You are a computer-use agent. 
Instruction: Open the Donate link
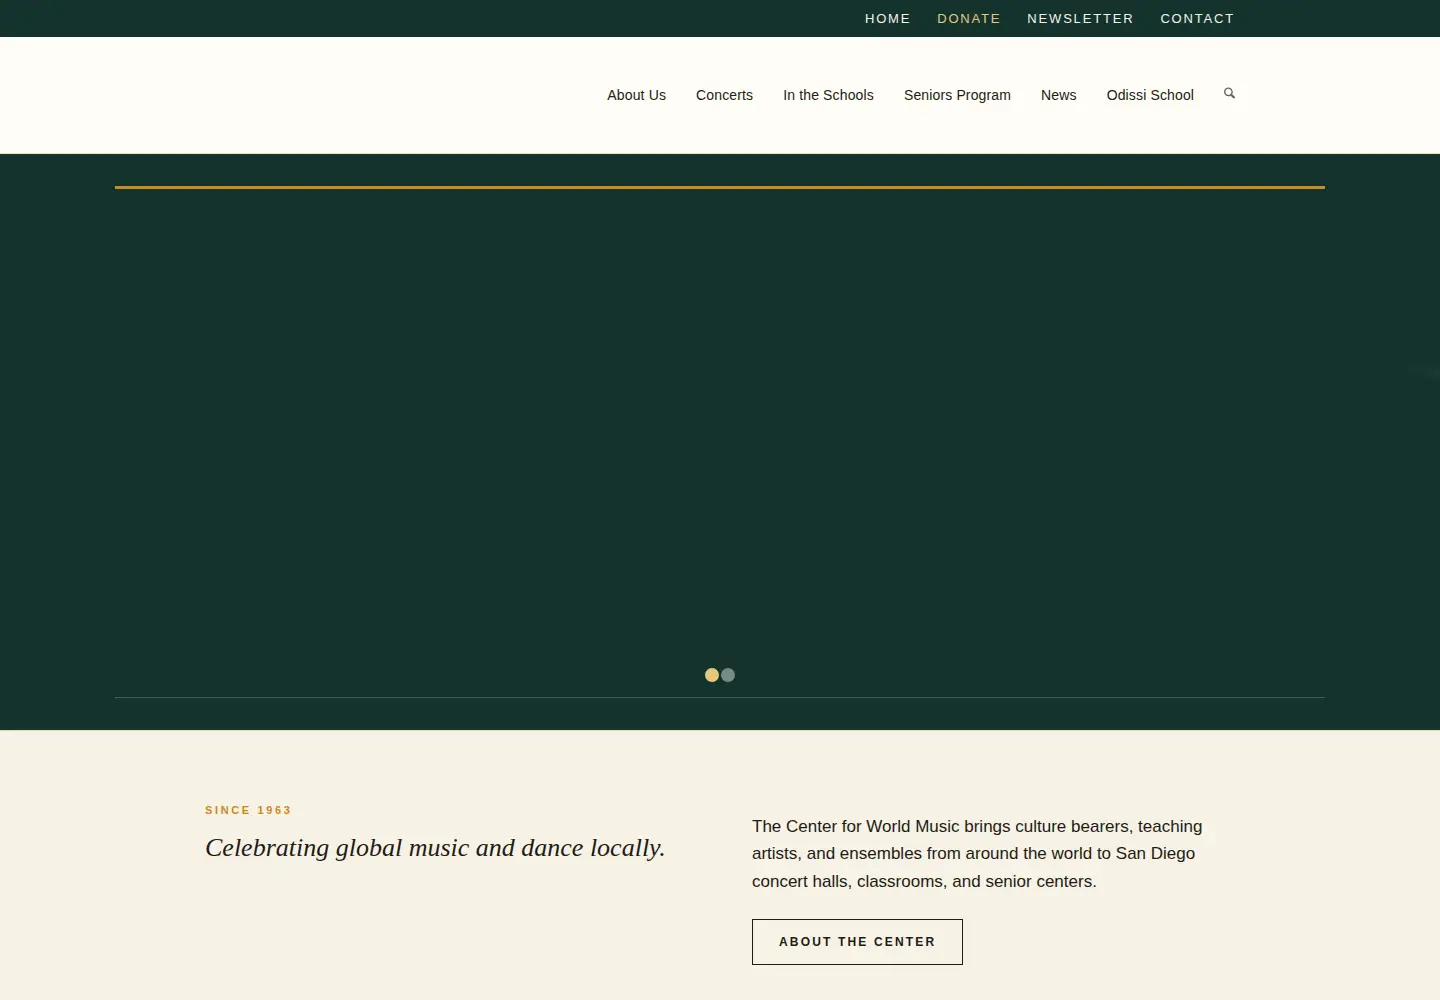click(x=969, y=18)
